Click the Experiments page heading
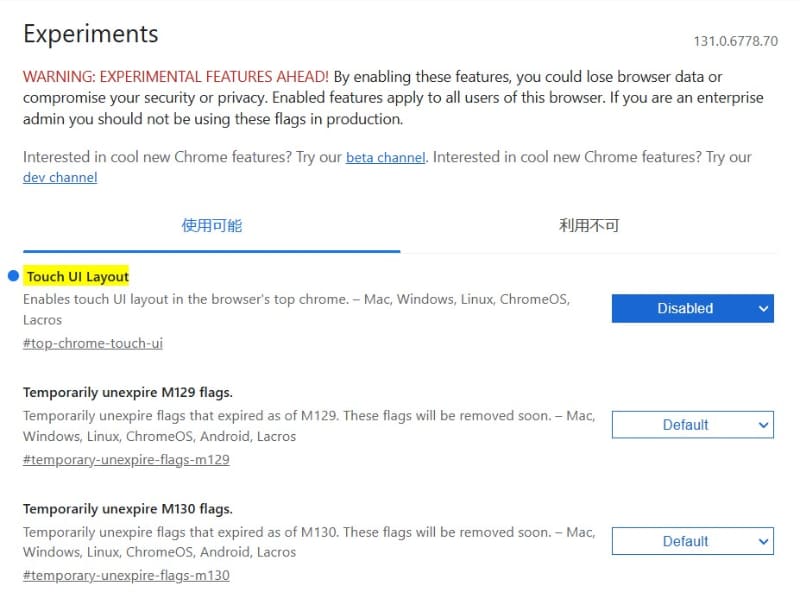The height and width of the screenshot is (592, 800). coord(90,33)
